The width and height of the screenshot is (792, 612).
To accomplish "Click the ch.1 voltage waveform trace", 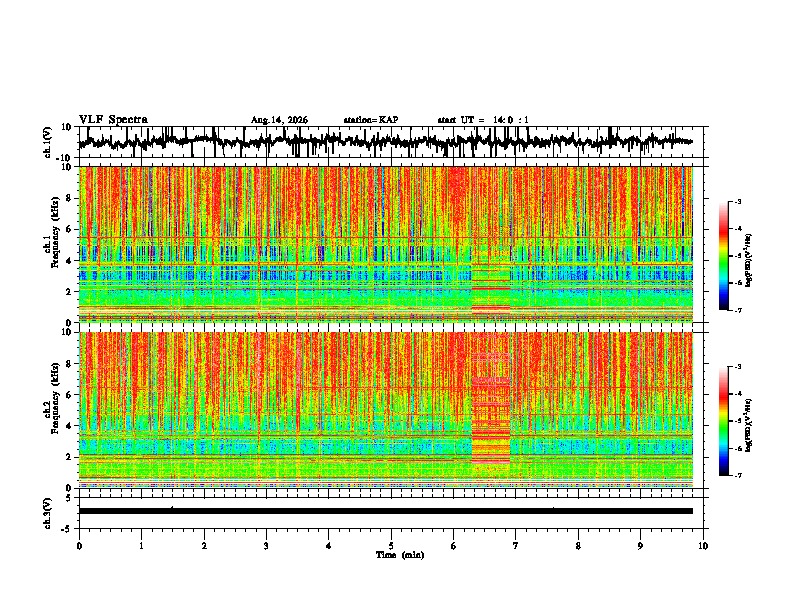I will (x=386, y=142).
